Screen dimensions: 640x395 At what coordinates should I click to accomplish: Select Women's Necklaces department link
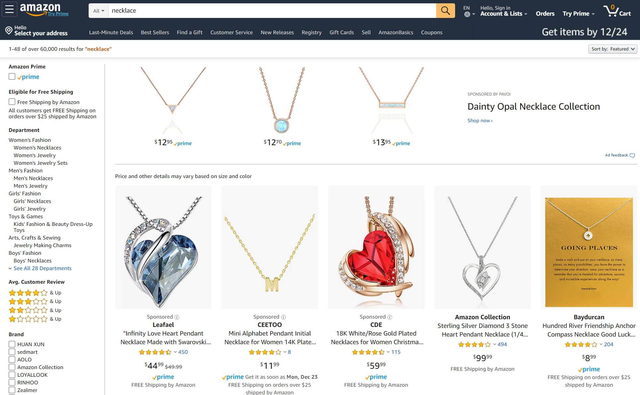37,148
